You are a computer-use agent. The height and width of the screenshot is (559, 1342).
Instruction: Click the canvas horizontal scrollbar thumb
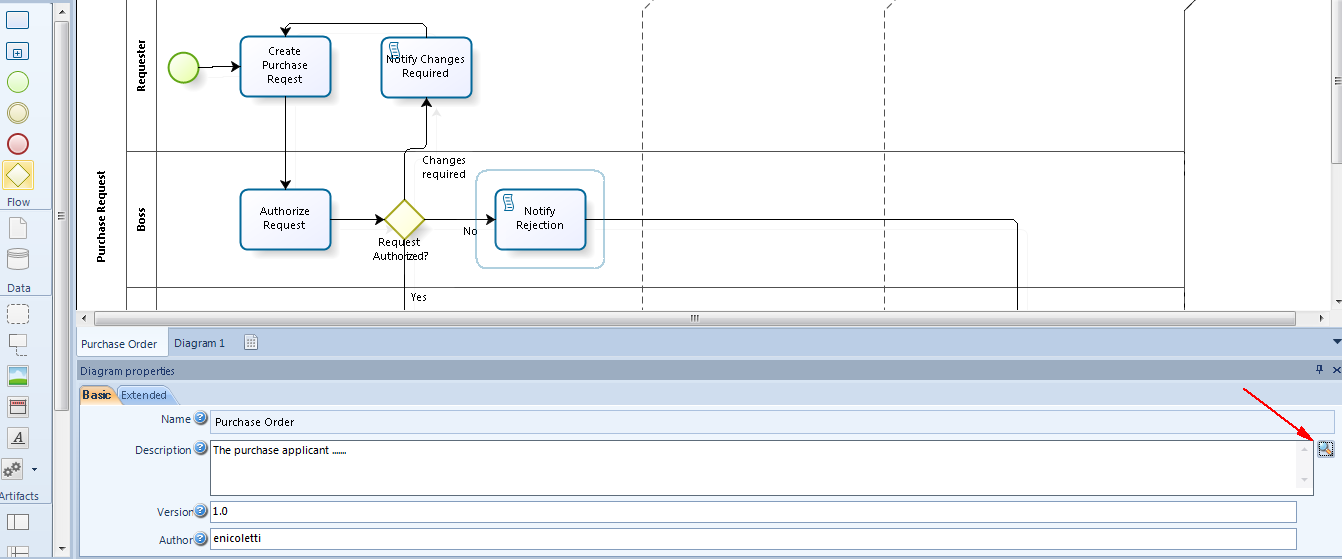(694, 318)
